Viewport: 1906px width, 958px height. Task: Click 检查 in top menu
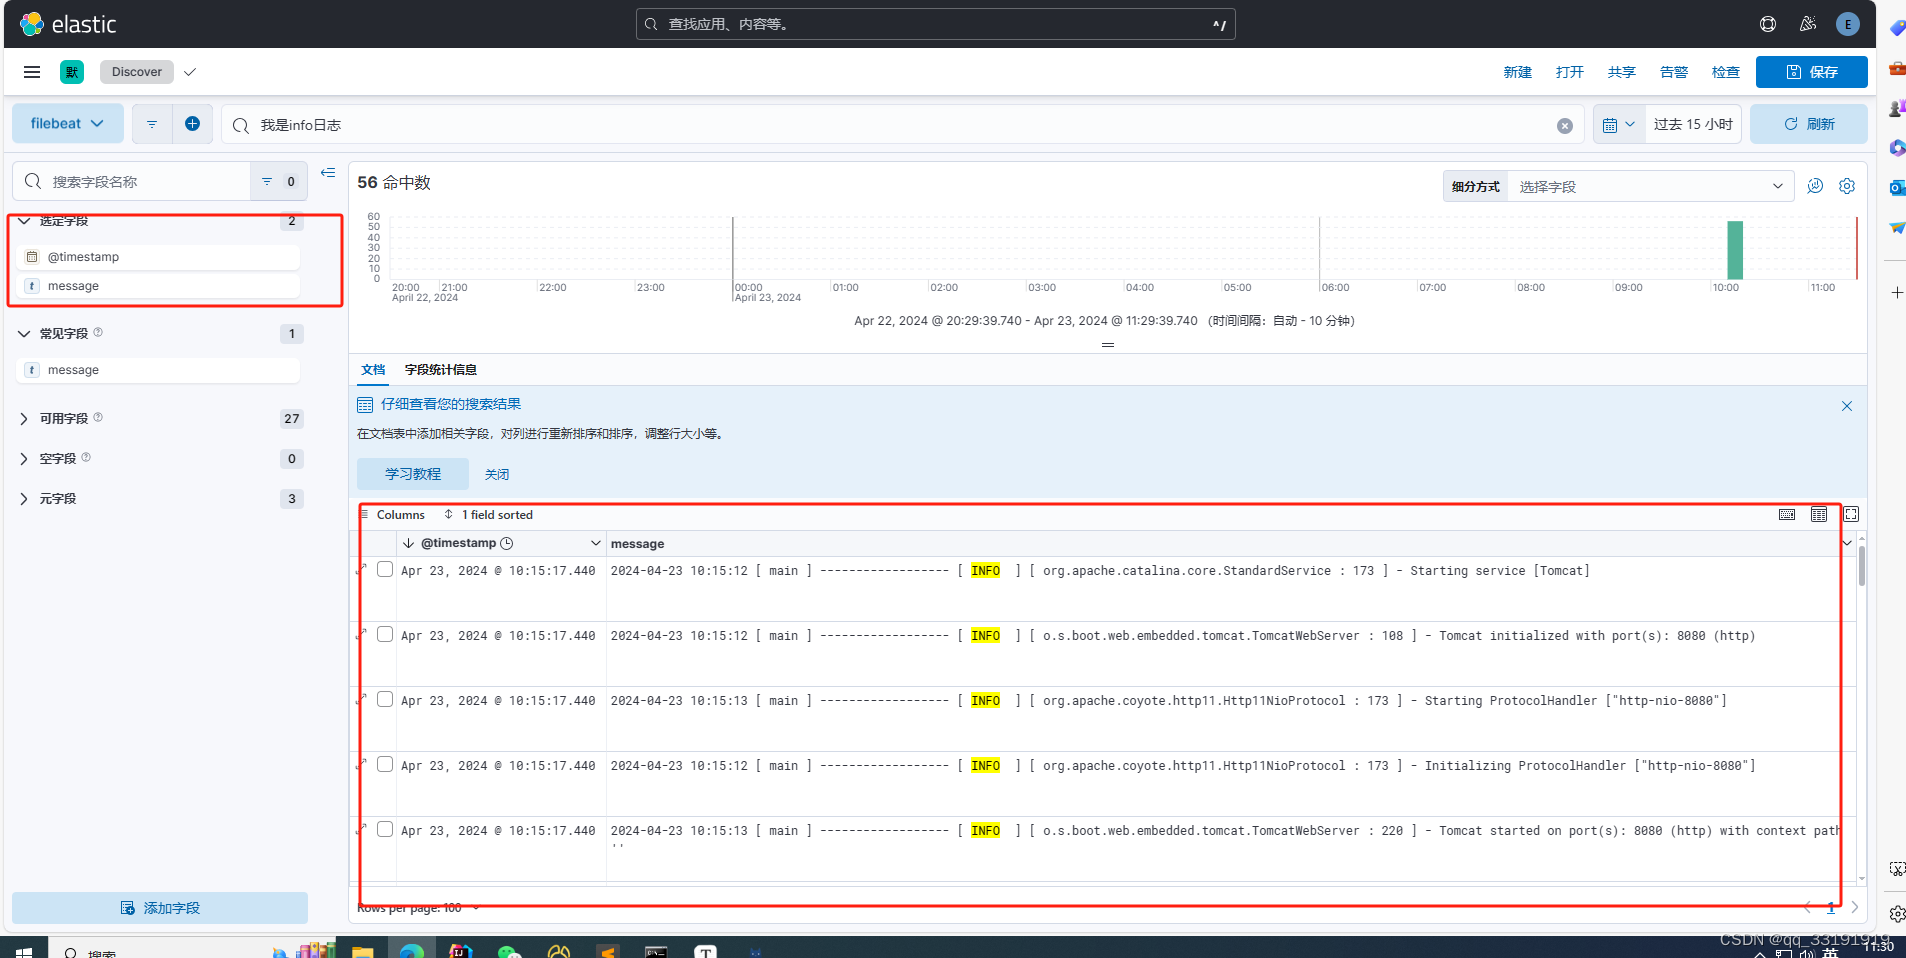[x=1726, y=72]
